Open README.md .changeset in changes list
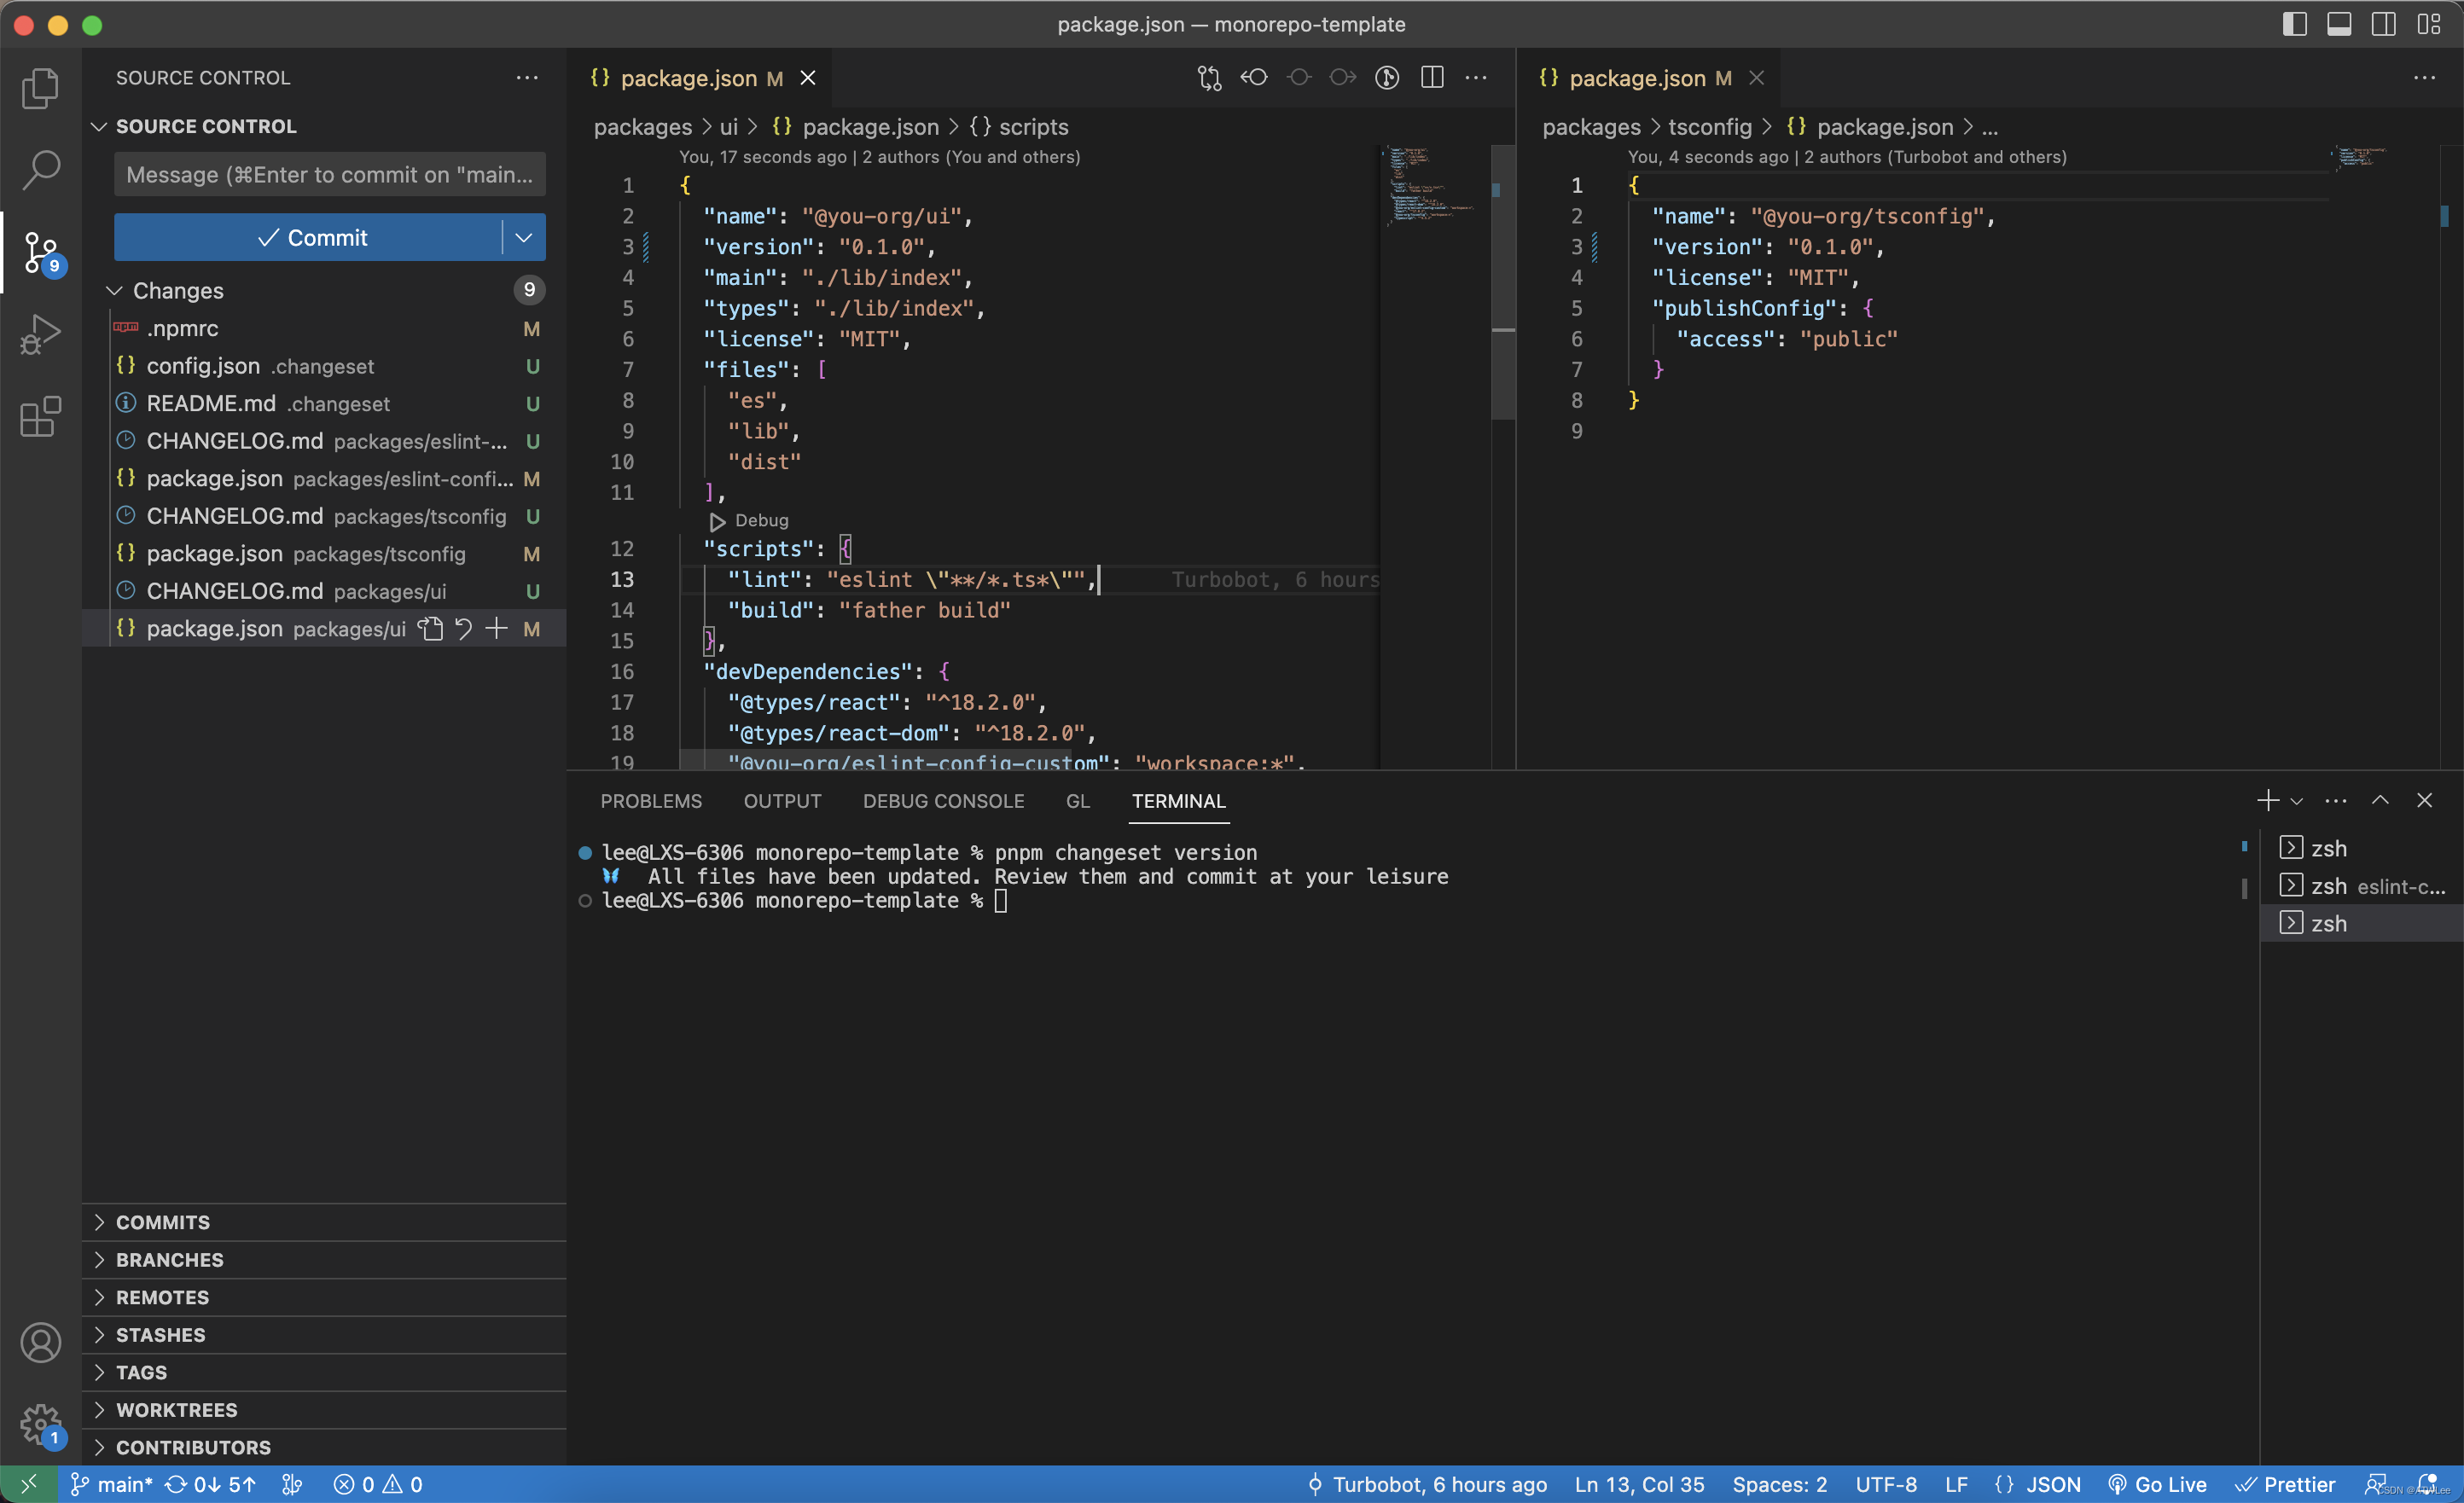This screenshot has width=2464, height=1503. click(x=324, y=404)
